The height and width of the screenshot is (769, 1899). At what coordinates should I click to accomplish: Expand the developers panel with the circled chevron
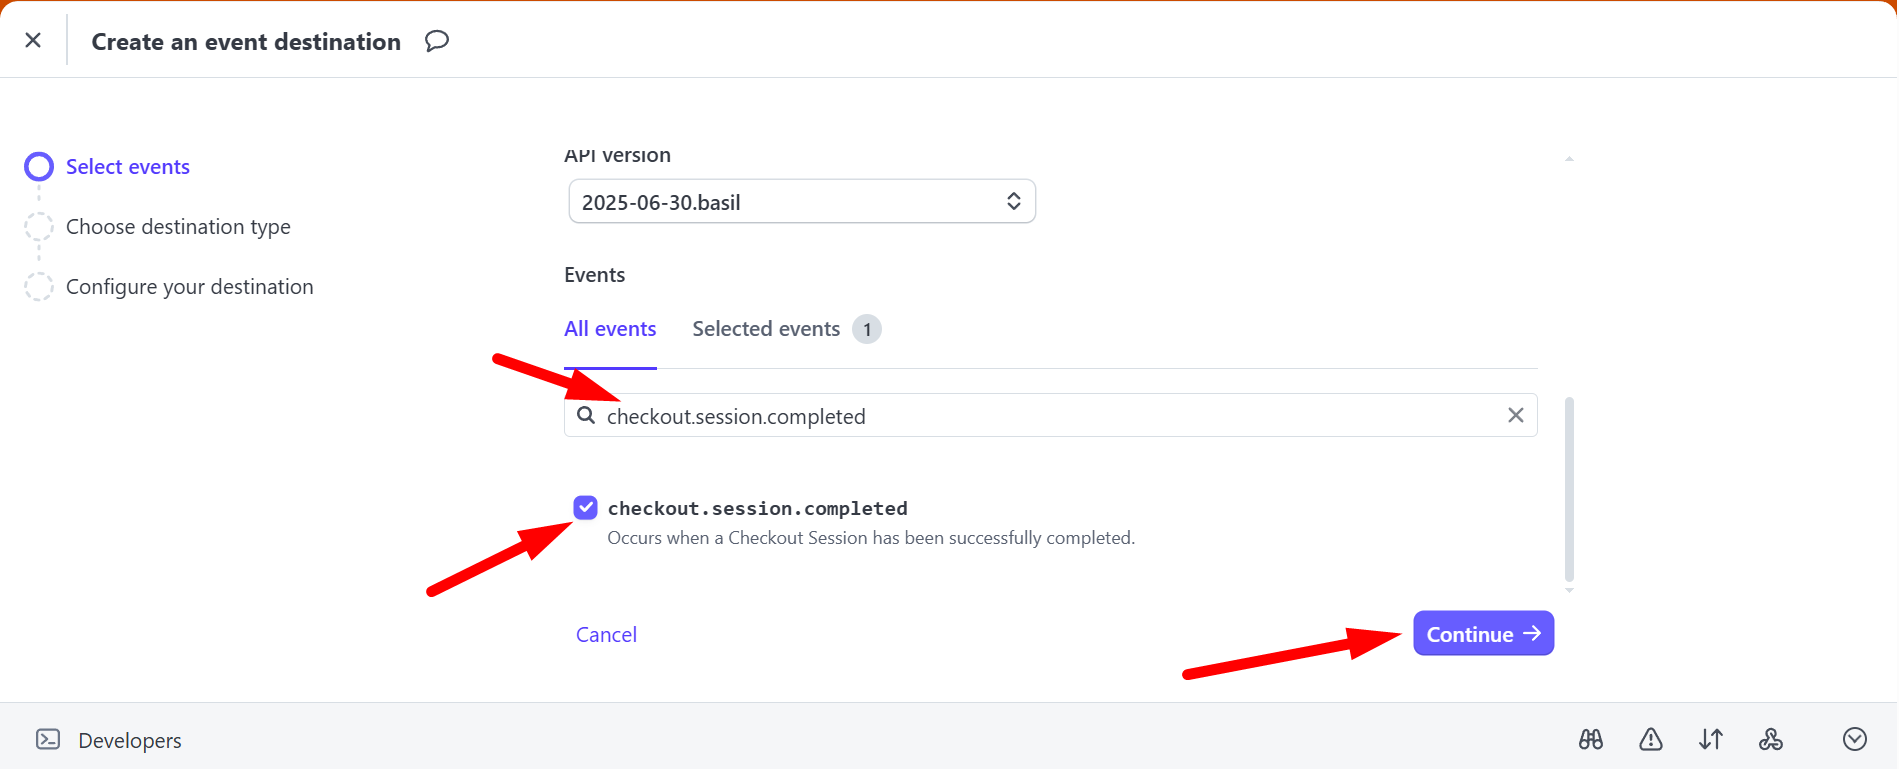coord(1854,739)
